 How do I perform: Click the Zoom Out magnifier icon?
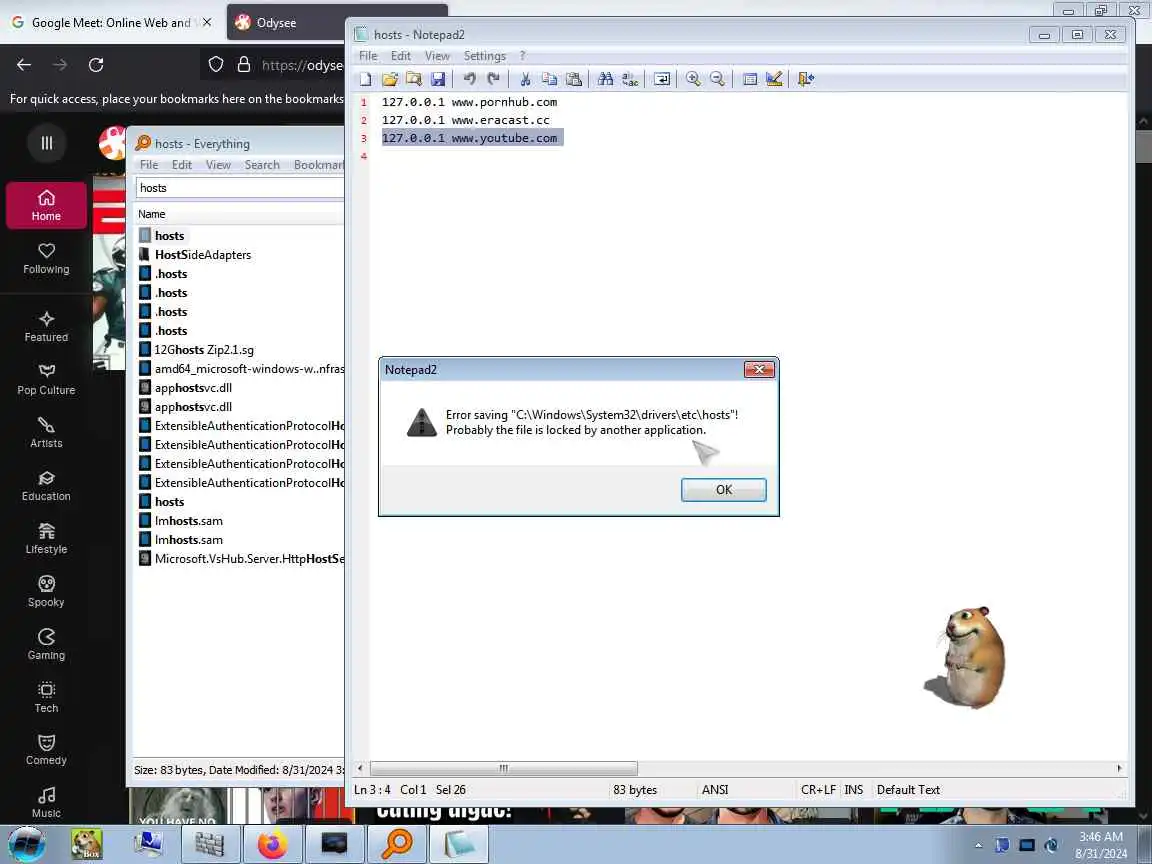click(x=717, y=79)
